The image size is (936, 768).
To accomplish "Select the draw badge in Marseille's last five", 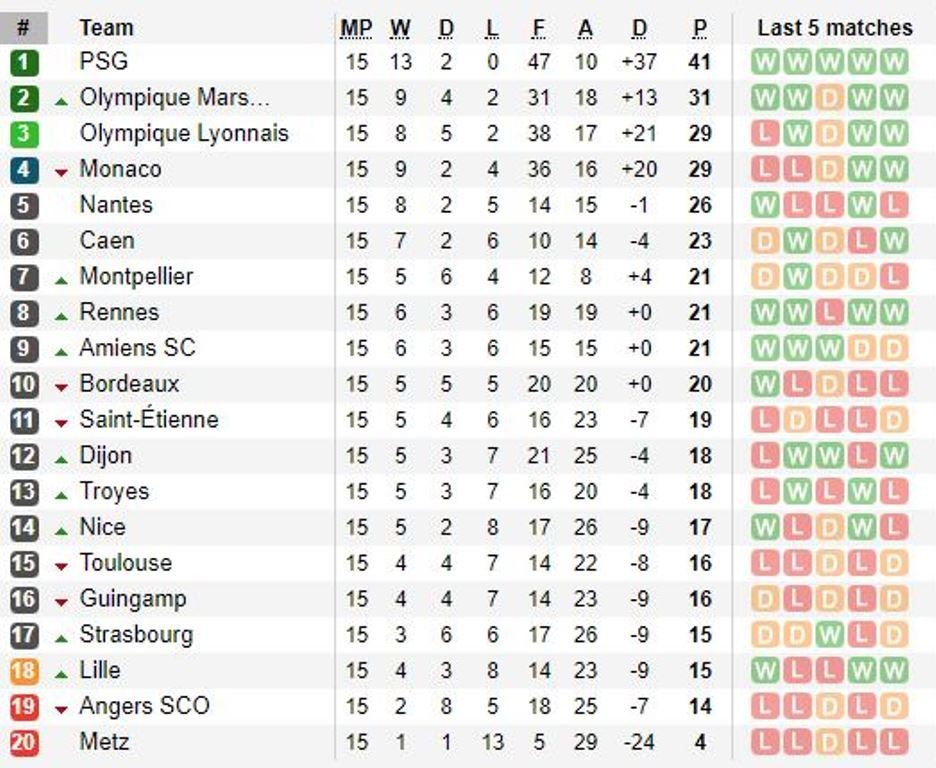I will [829, 98].
